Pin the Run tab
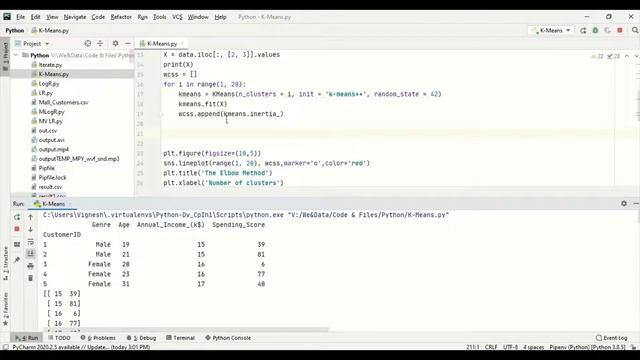This screenshot has height=360, width=640. point(17,260)
